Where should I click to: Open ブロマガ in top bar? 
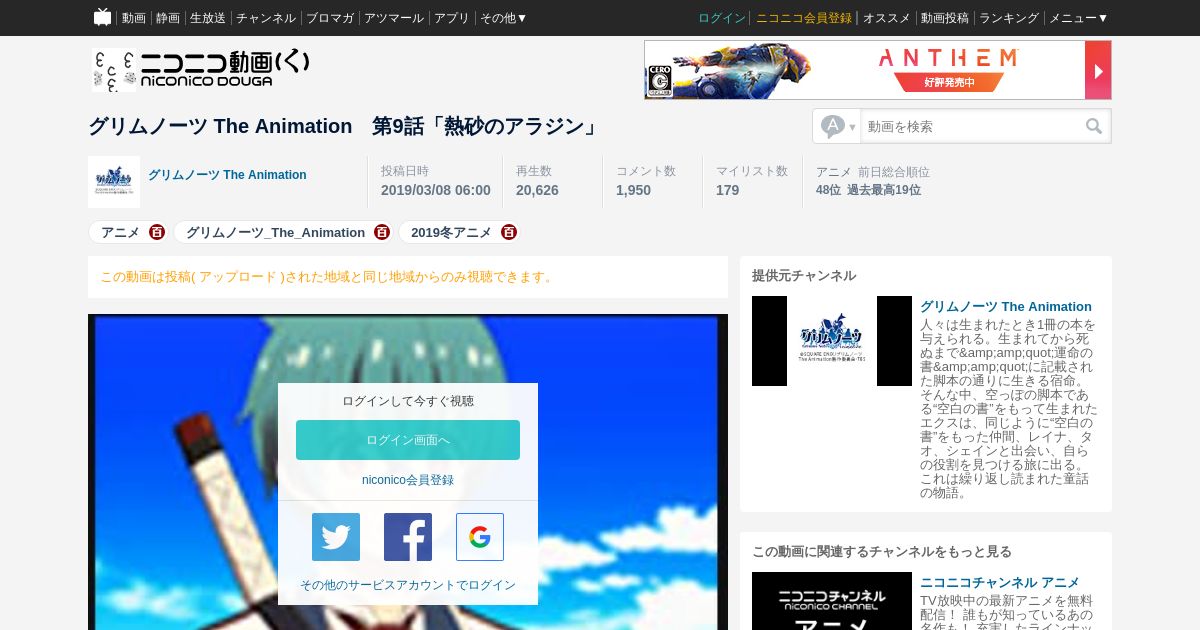pyautogui.click(x=330, y=18)
